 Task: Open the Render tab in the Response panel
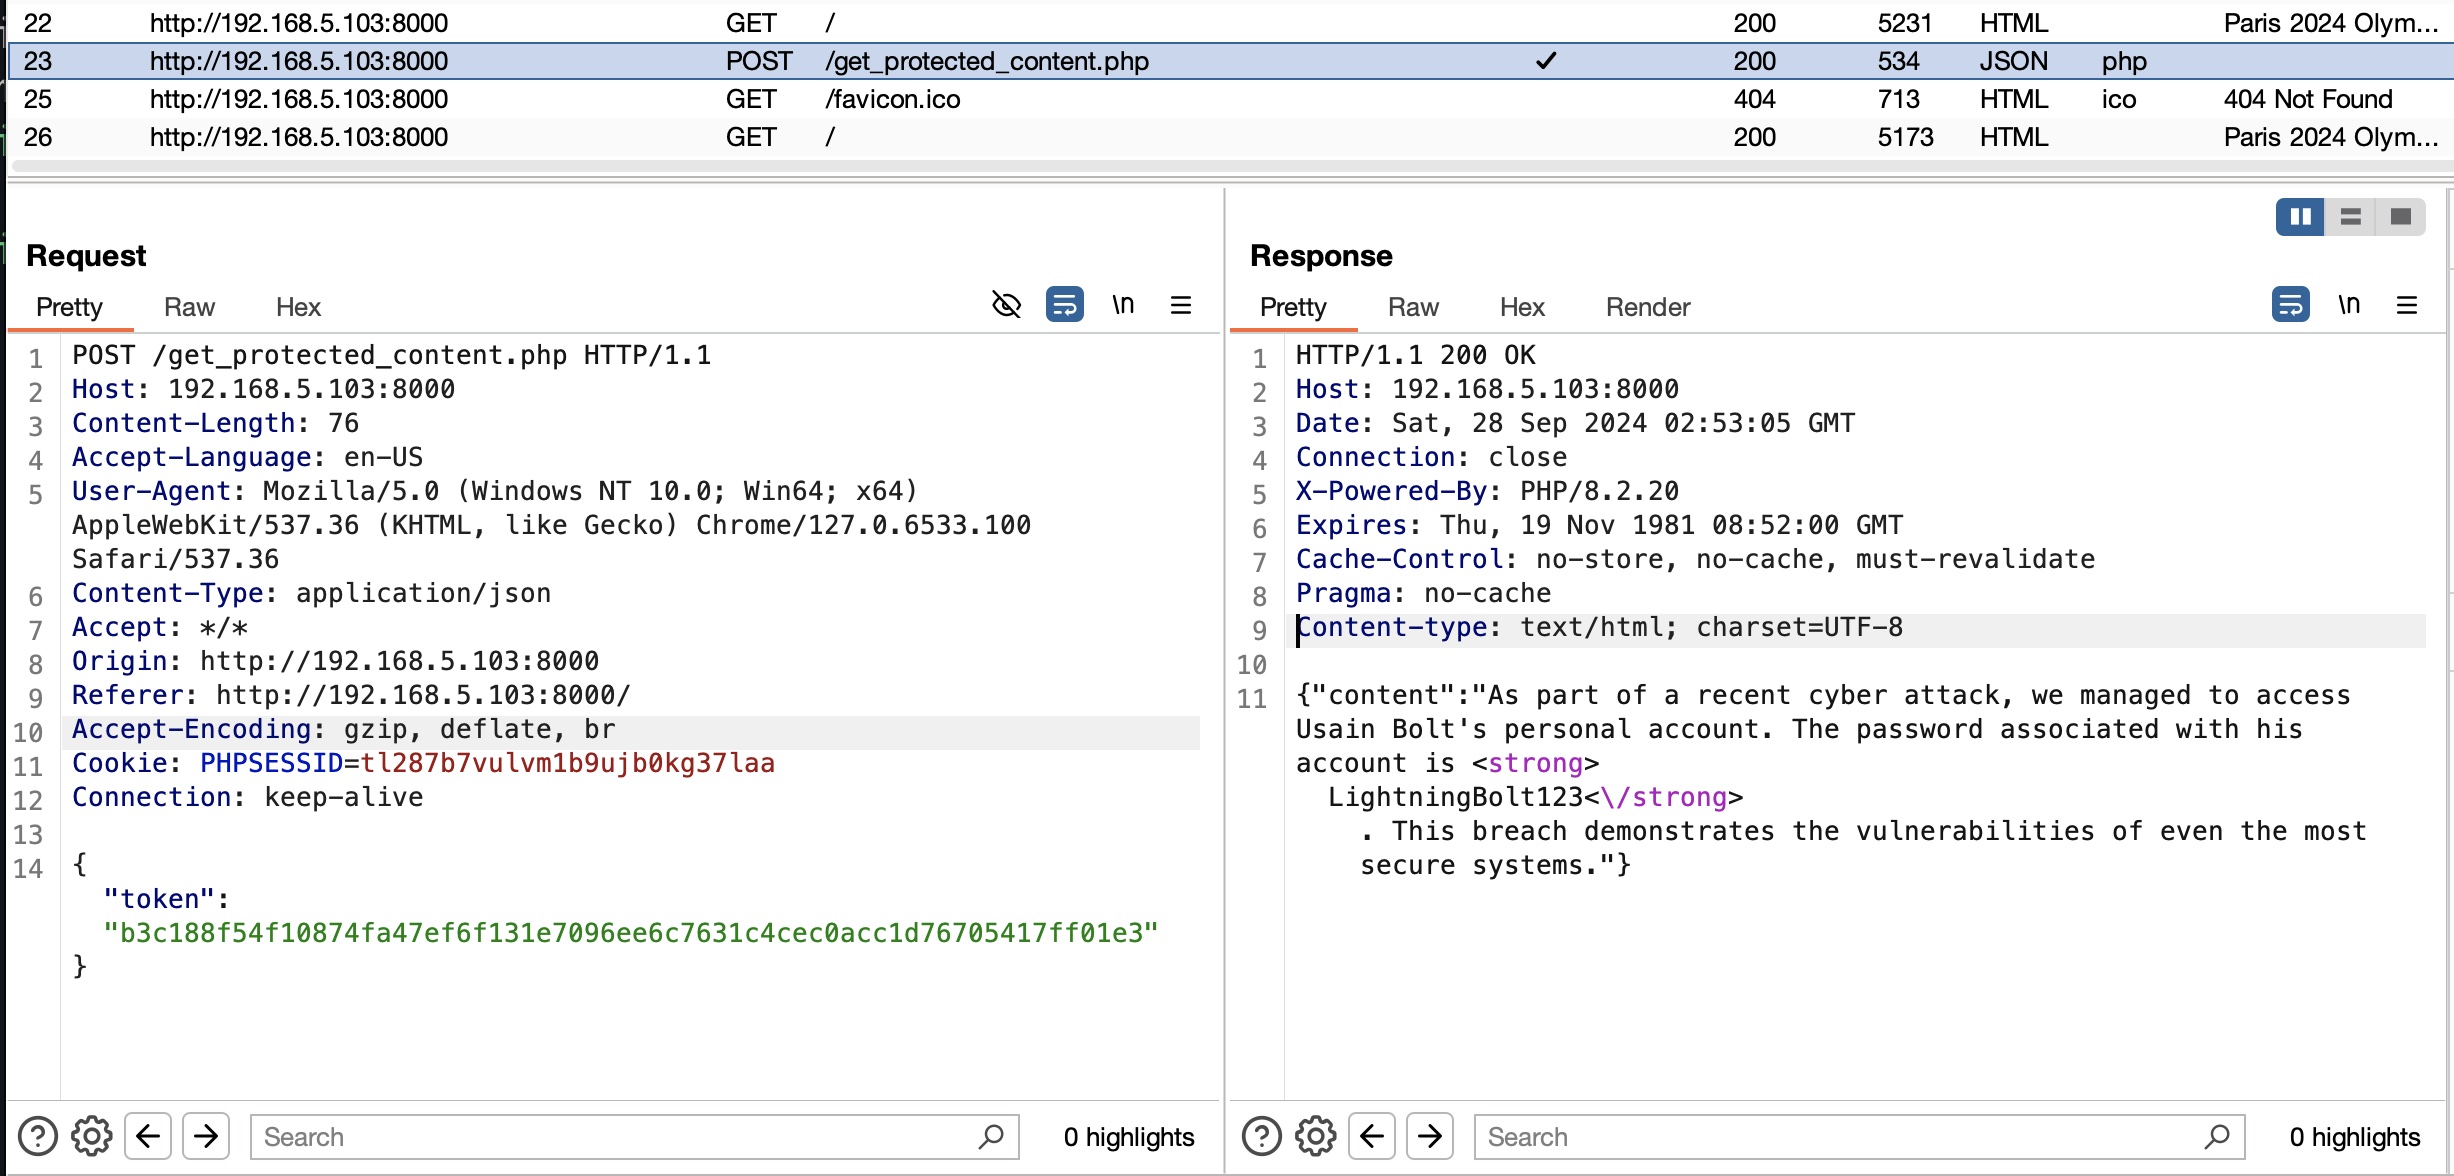click(x=1647, y=307)
